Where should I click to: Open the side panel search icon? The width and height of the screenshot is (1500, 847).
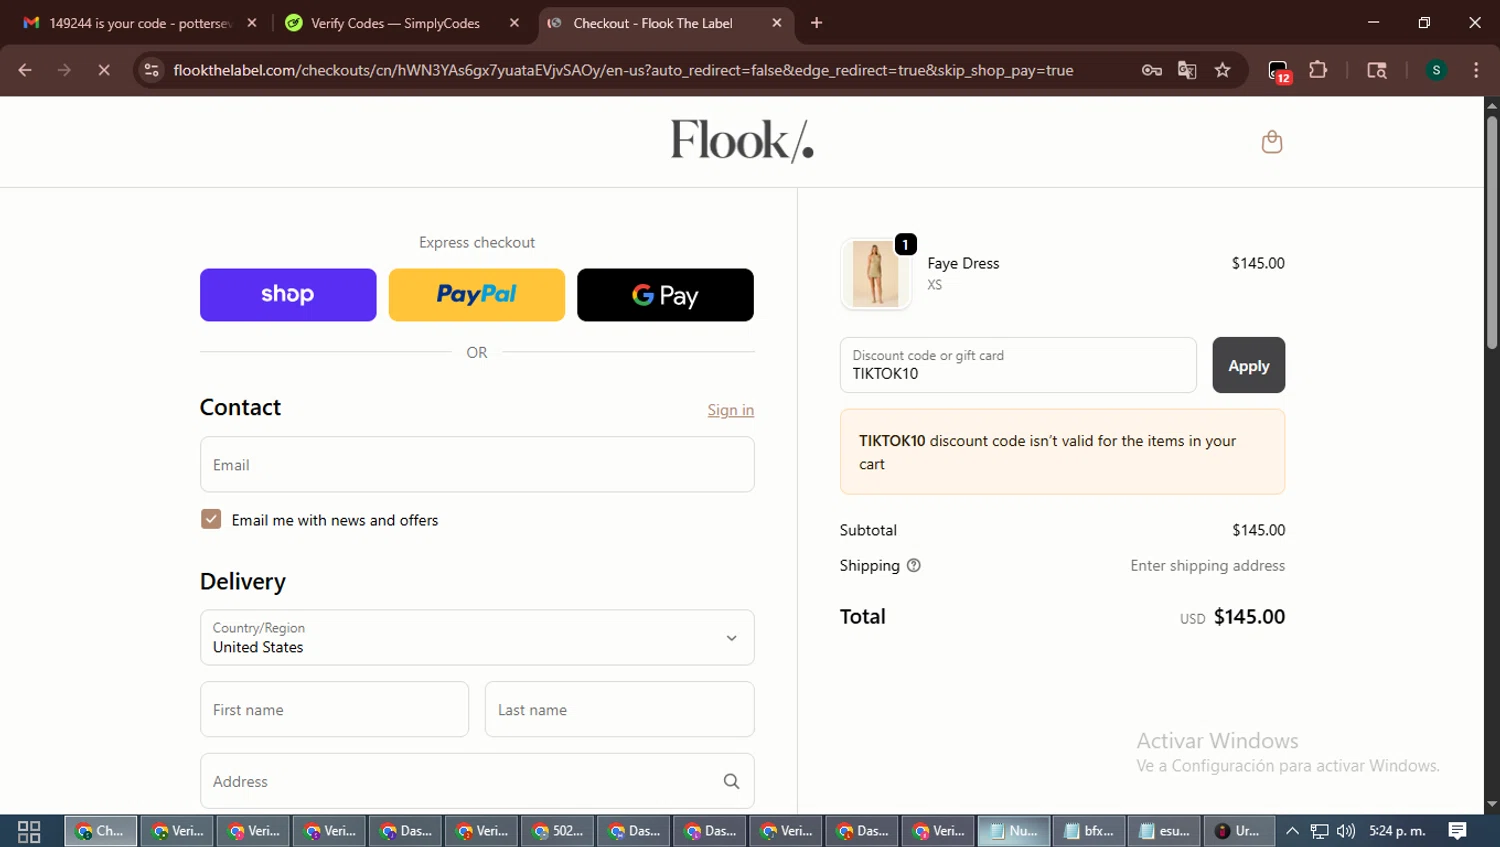pyautogui.click(x=1377, y=70)
